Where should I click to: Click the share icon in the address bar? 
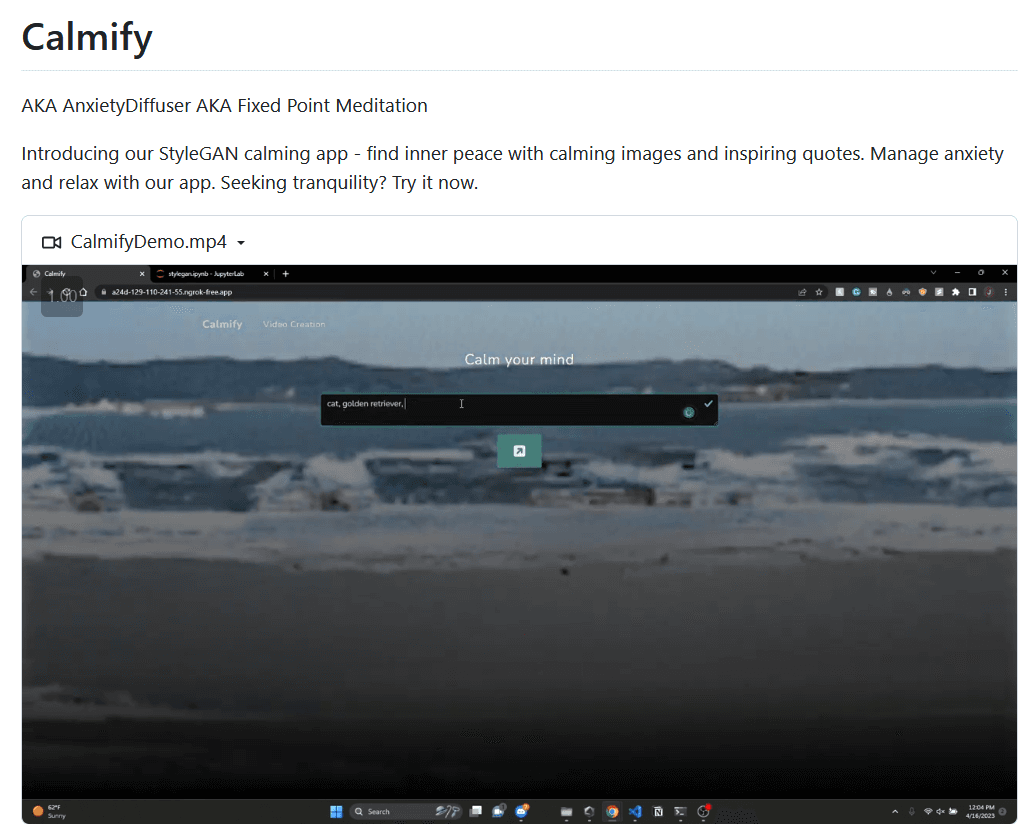coord(801,291)
